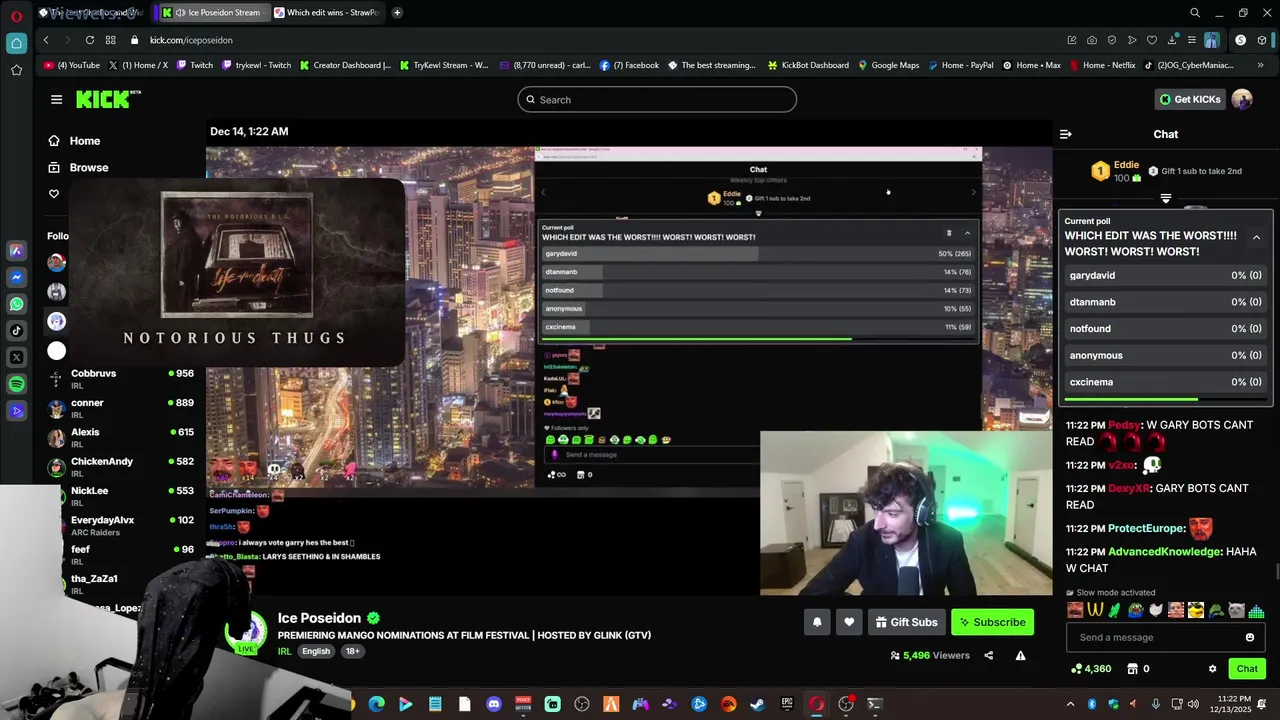The width and height of the screenshot is (1280, 720).
Task: Open Steam from the taskbar
Action: click(758, 704)
